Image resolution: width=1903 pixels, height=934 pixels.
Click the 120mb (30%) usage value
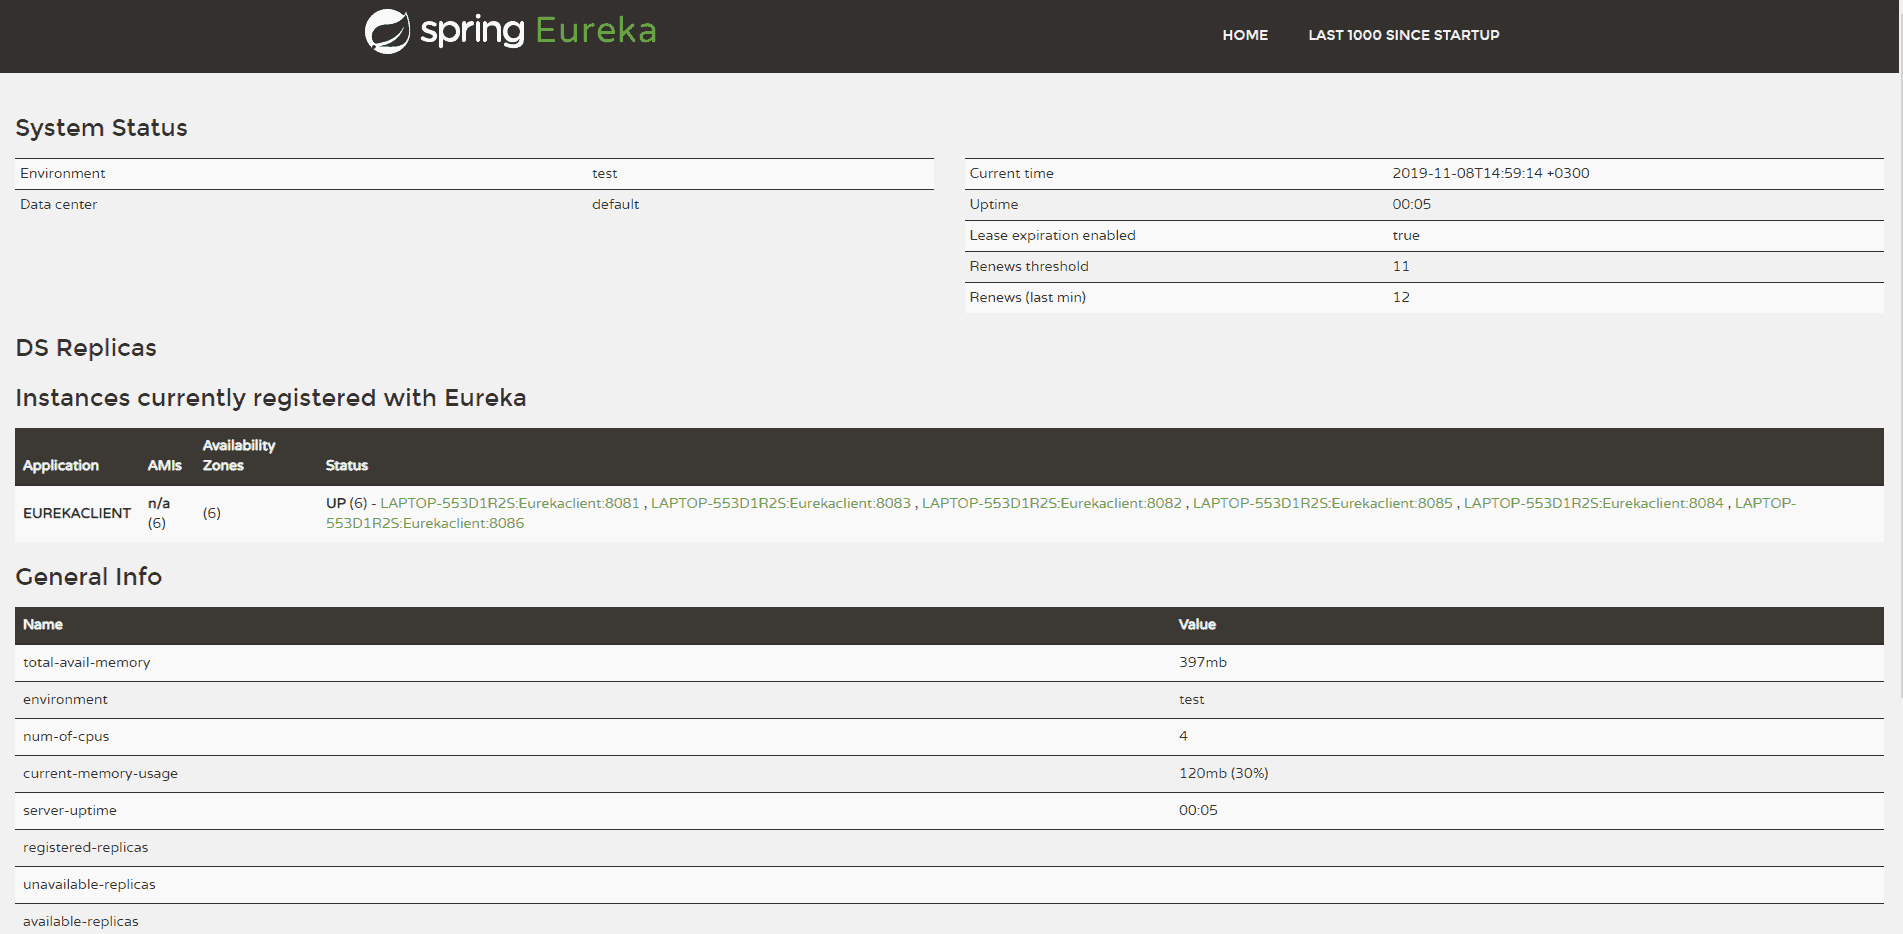point(1224,773)
